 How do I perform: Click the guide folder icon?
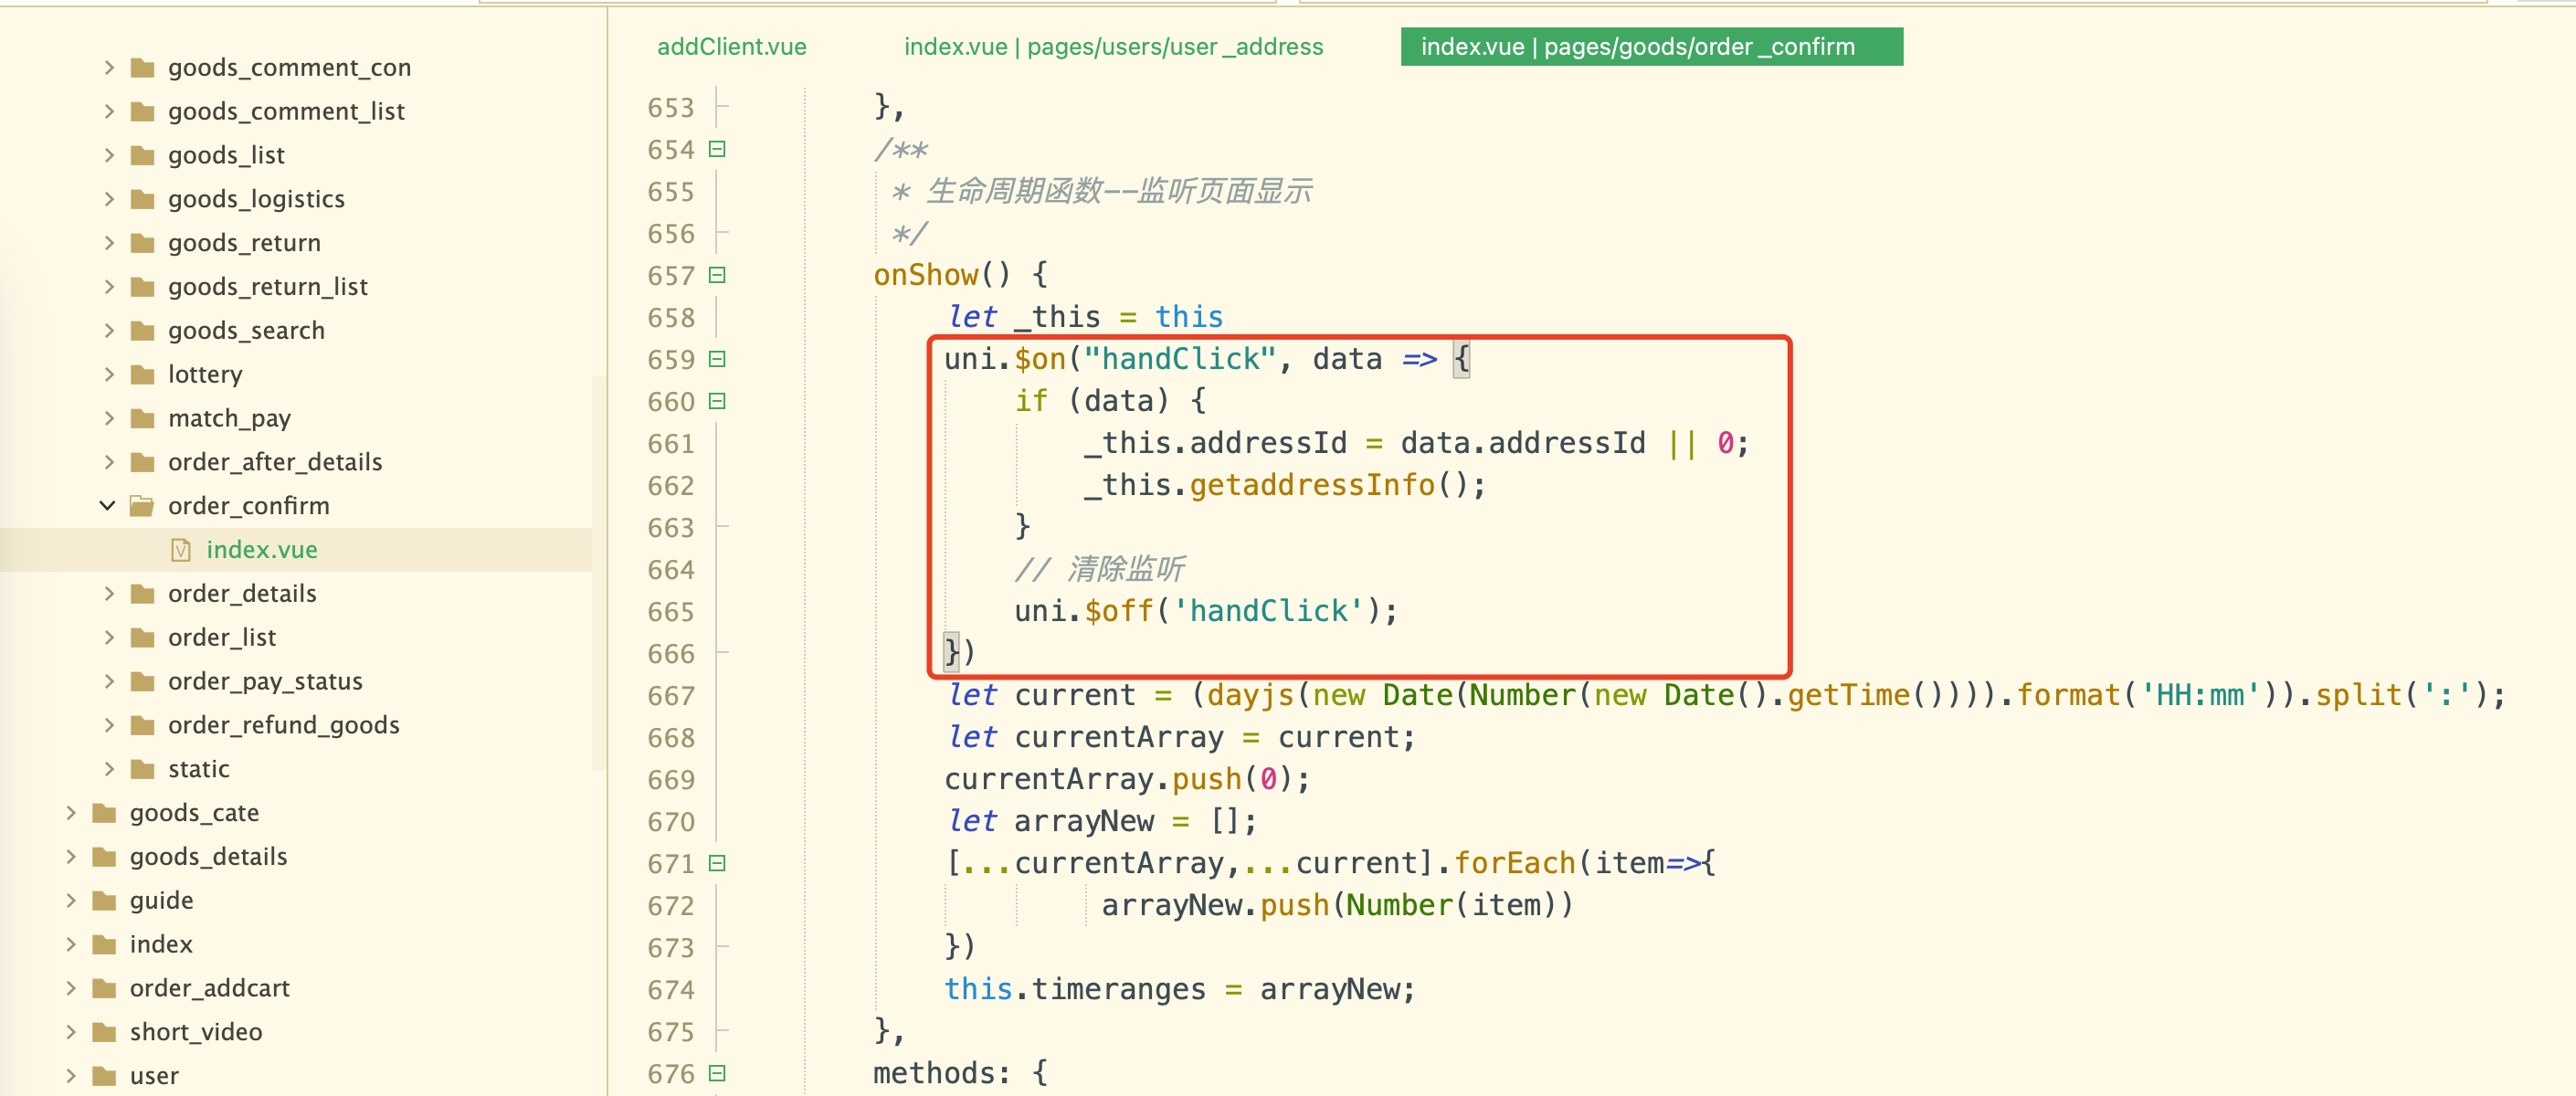point(104,901)
